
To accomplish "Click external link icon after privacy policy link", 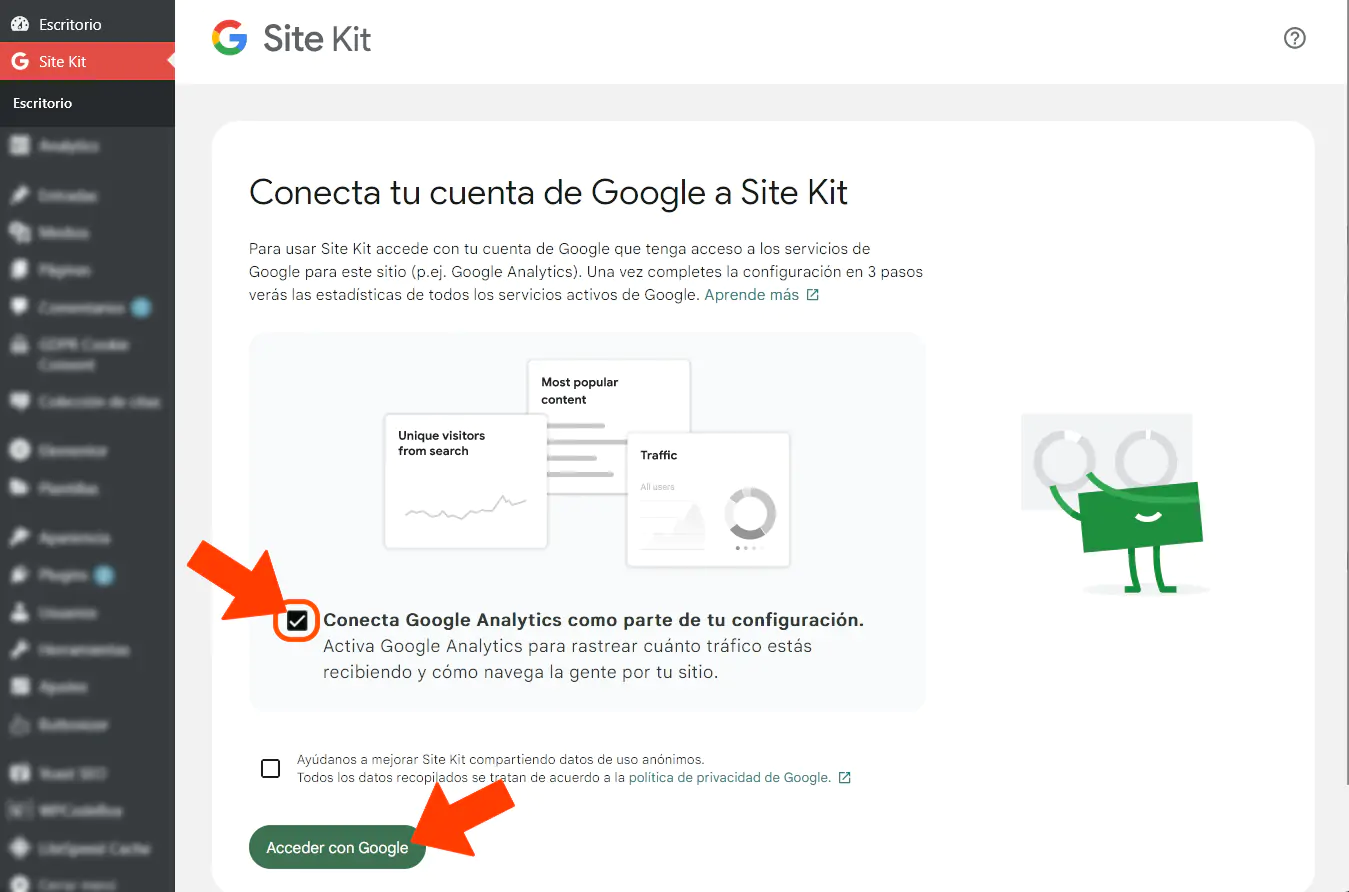I will (x=844, y=777).
